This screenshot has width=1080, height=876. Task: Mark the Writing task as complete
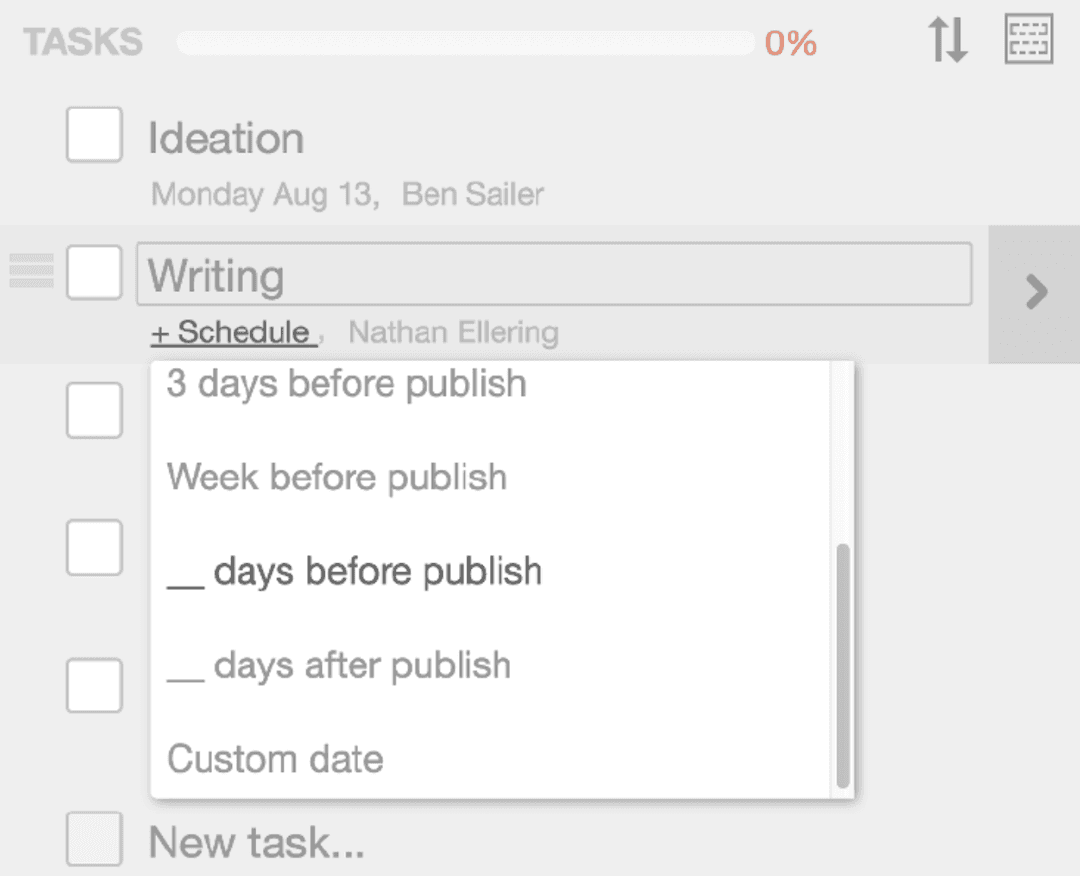[x=94, y=272]
